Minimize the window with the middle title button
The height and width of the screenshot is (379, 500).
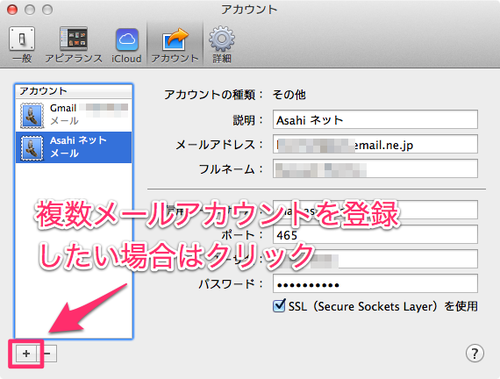tap(30, 10)
